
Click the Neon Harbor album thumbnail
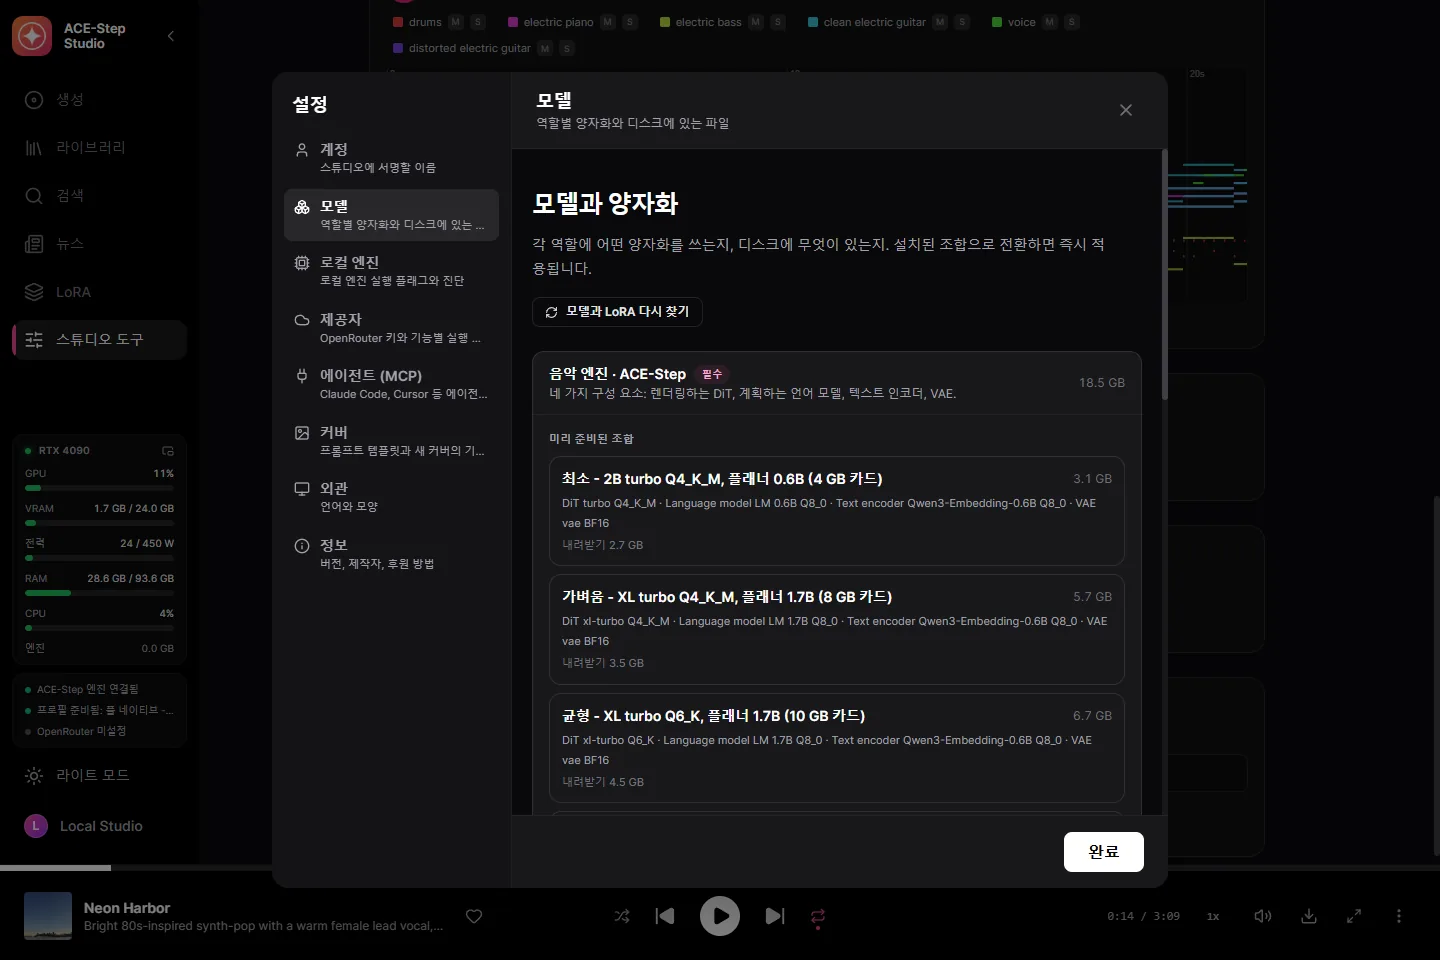[x=48, y=916]
